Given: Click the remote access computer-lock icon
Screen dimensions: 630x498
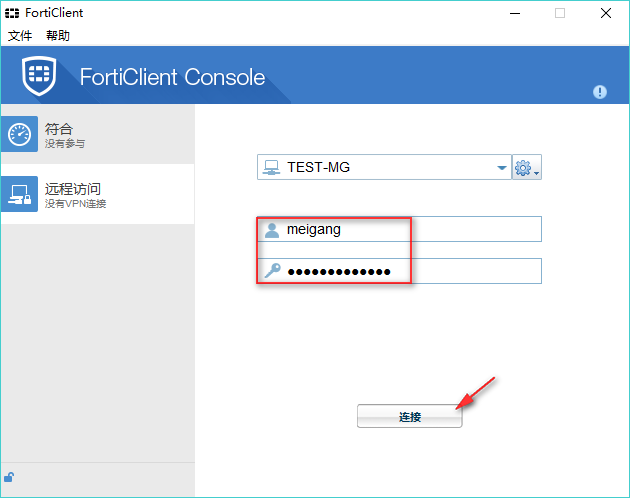Looking at the screenshot, I should [20, 194].
